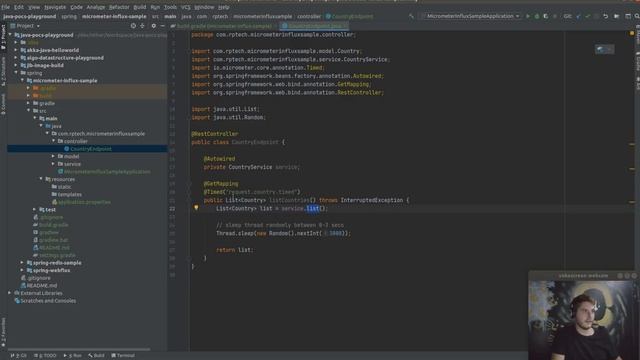Open the File menu
Image resolution: width=640 pixels, height=360 pixels.
click(5, 7)
